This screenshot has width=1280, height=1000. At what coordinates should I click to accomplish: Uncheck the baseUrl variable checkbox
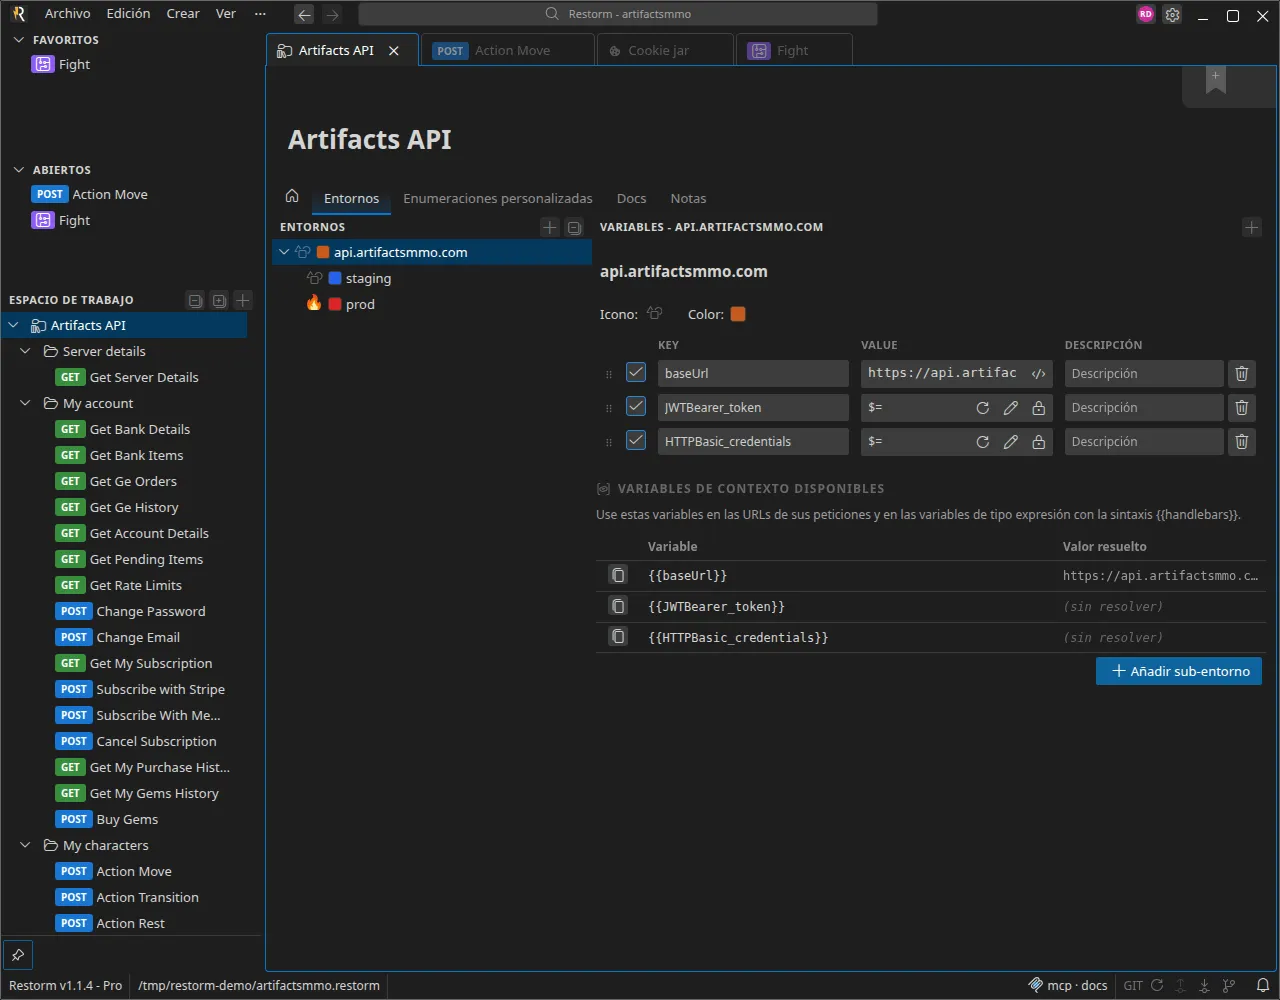click(x=636, y=373)
